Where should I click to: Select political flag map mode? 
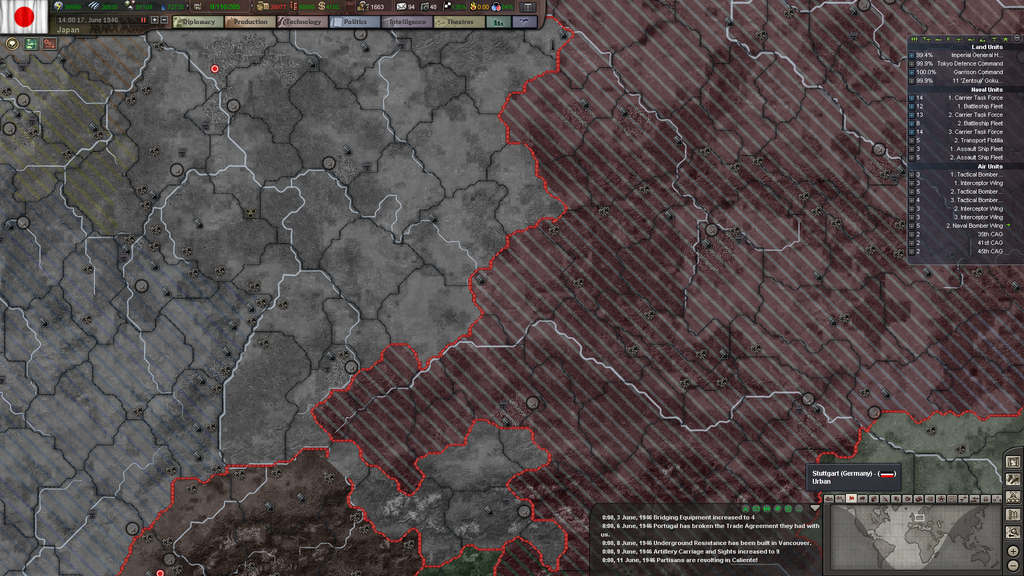[852, 499]
